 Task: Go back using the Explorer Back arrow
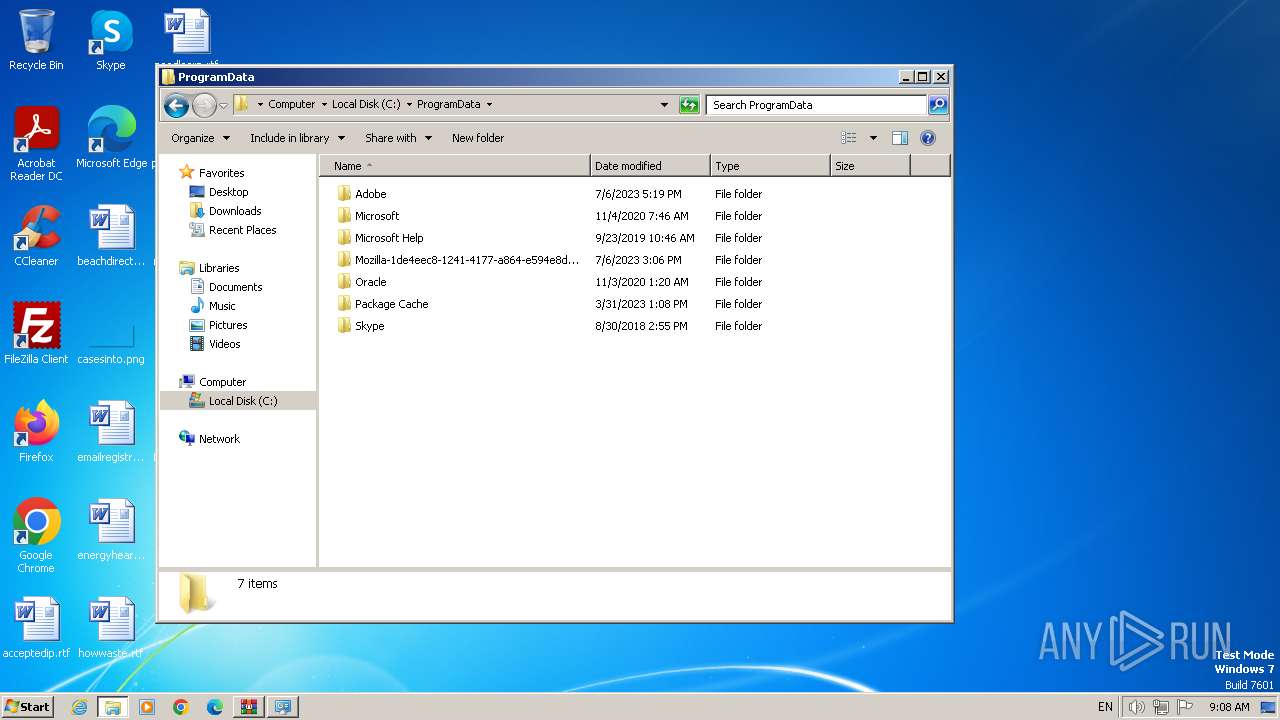click(x=176, y=105)
